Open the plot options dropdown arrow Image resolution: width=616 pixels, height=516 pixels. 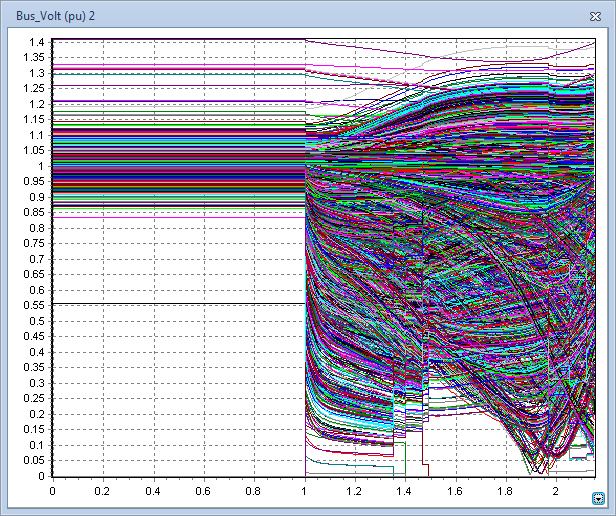598,499
